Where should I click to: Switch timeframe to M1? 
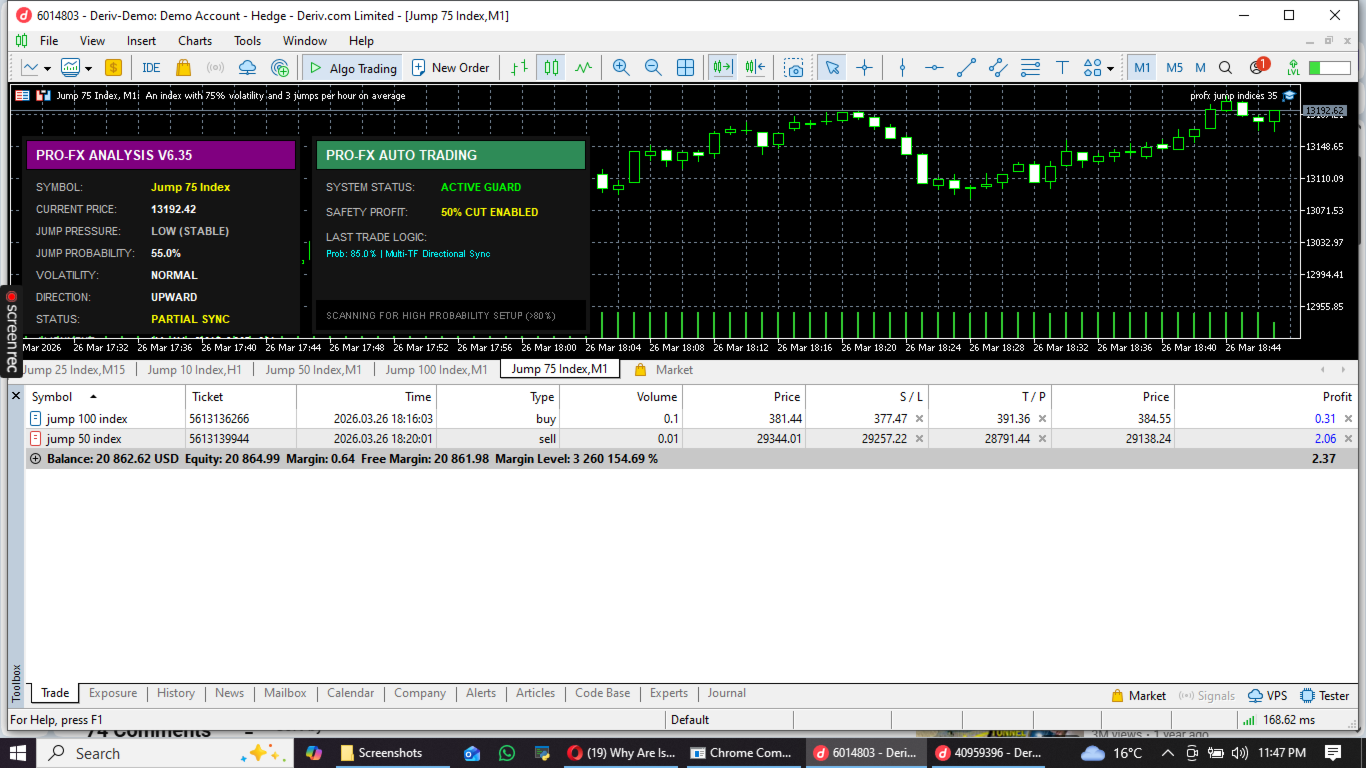1142,68
